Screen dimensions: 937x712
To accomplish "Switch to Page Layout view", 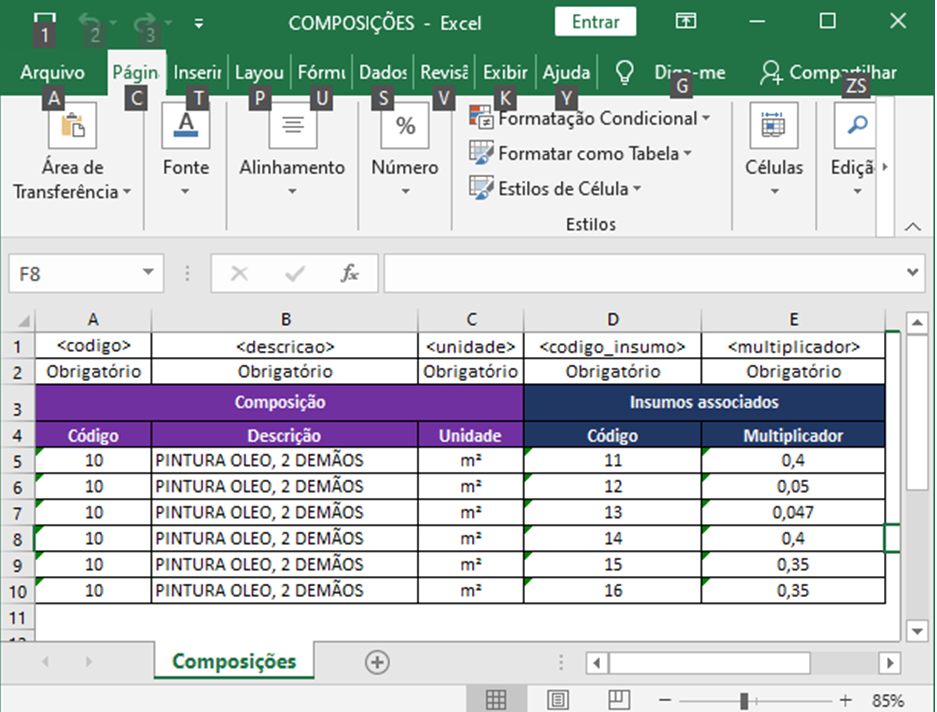I will 558,699.
